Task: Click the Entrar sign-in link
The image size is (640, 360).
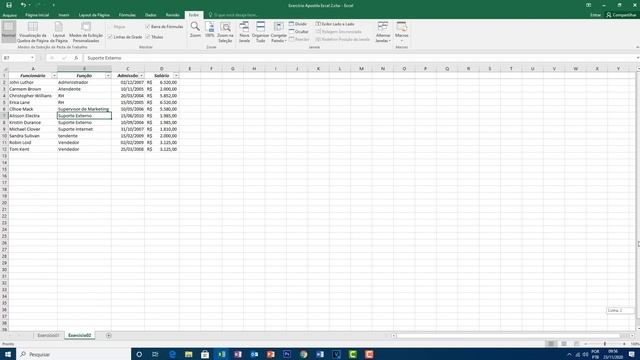Action: click(x=595, y=15)
